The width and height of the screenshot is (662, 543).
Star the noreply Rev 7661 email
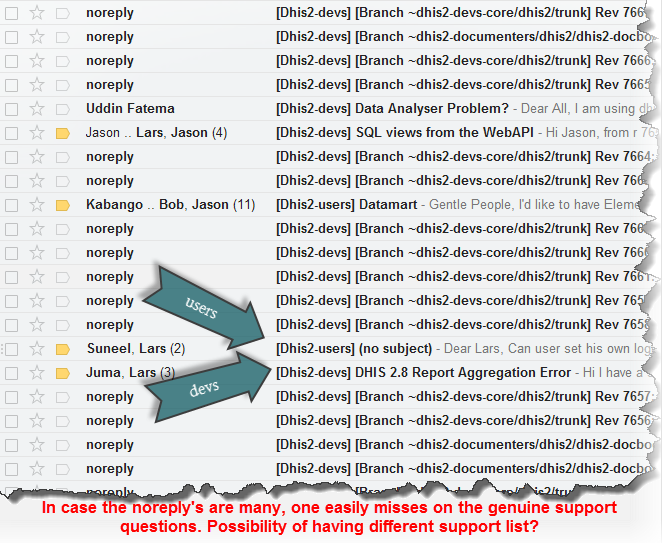[x=37, y=277]
